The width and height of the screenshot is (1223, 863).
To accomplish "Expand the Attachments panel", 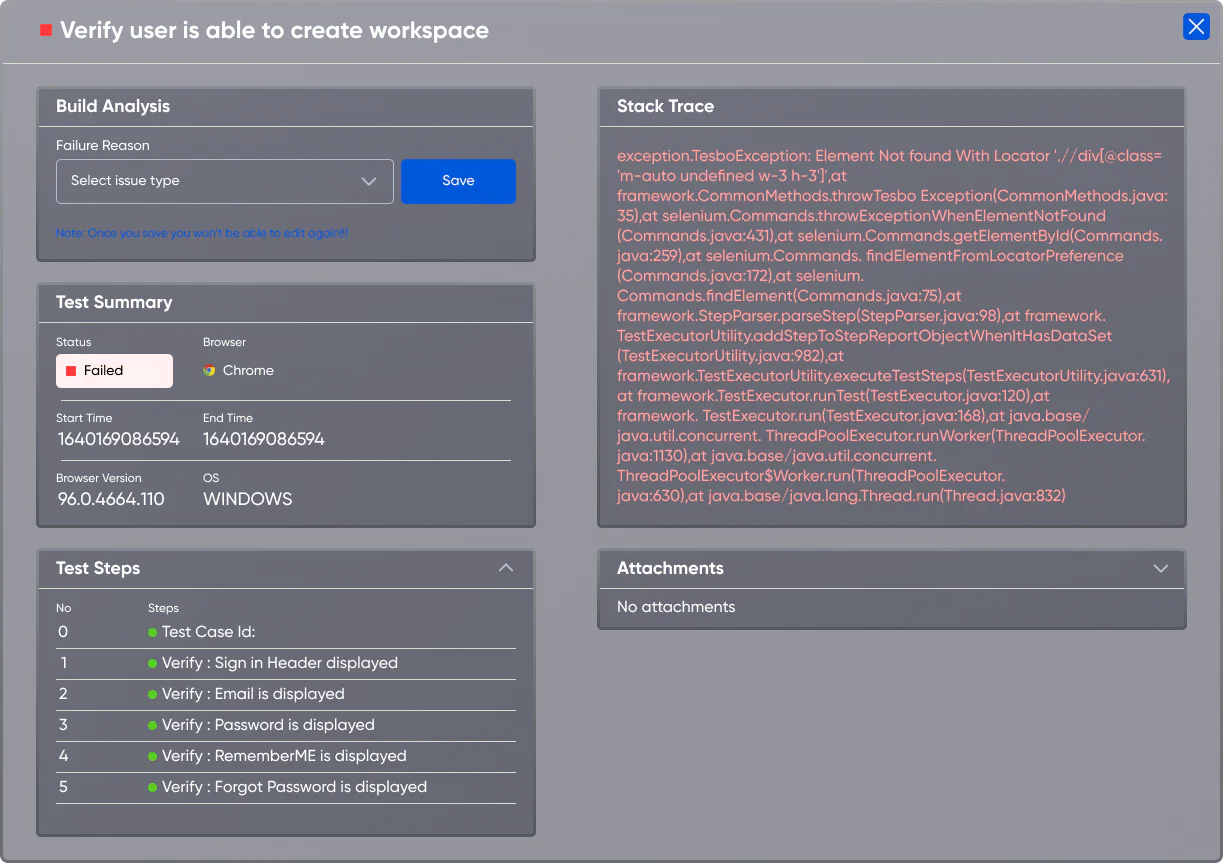I will 1161,568.
